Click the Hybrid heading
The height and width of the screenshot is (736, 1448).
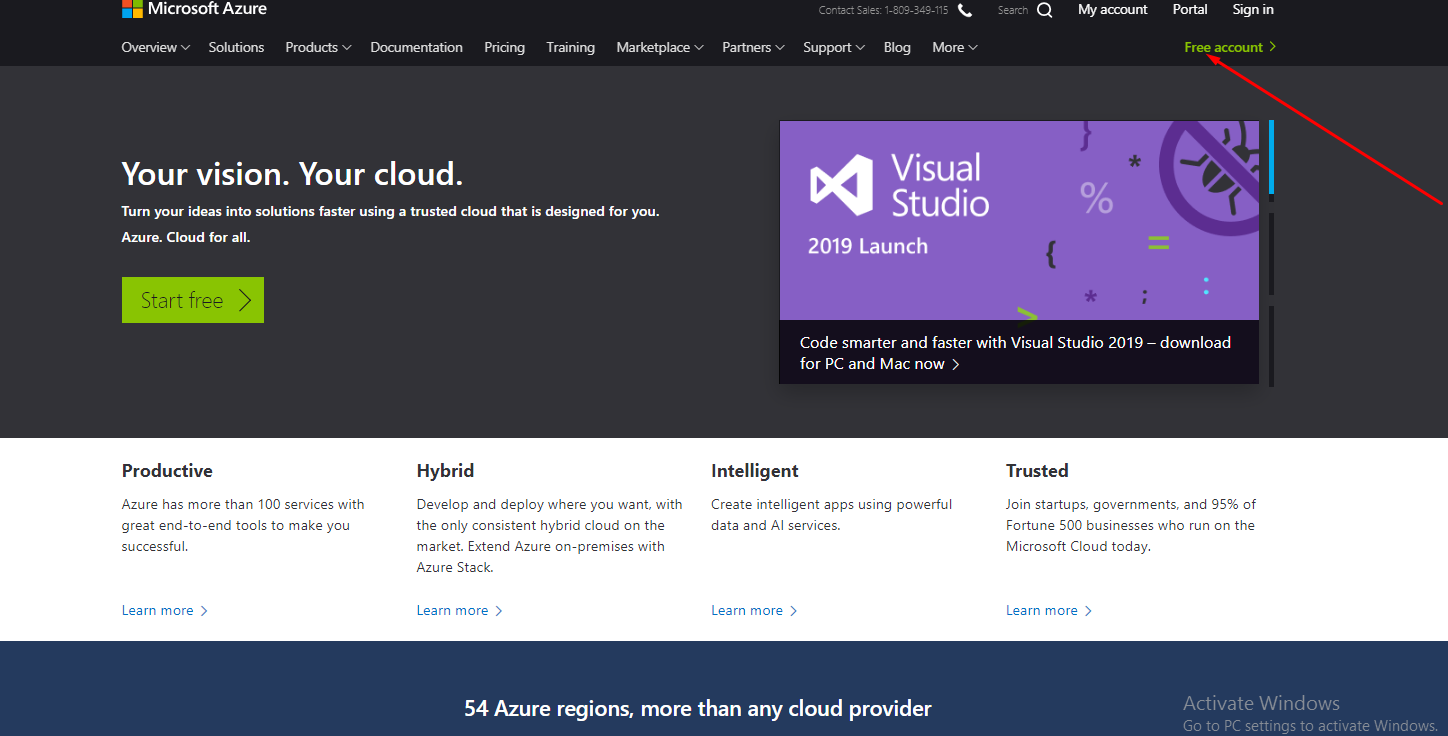445,471
